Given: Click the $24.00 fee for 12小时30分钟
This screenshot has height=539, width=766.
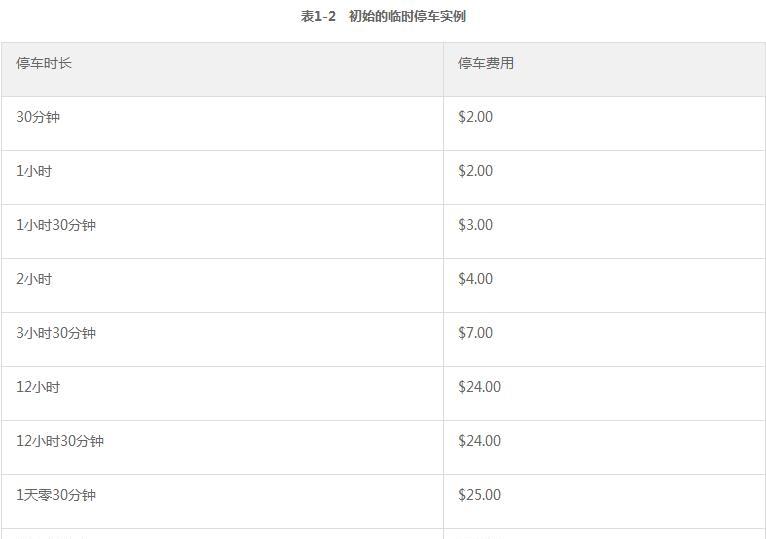Looking at the screenshot, I should click(604, 448).
